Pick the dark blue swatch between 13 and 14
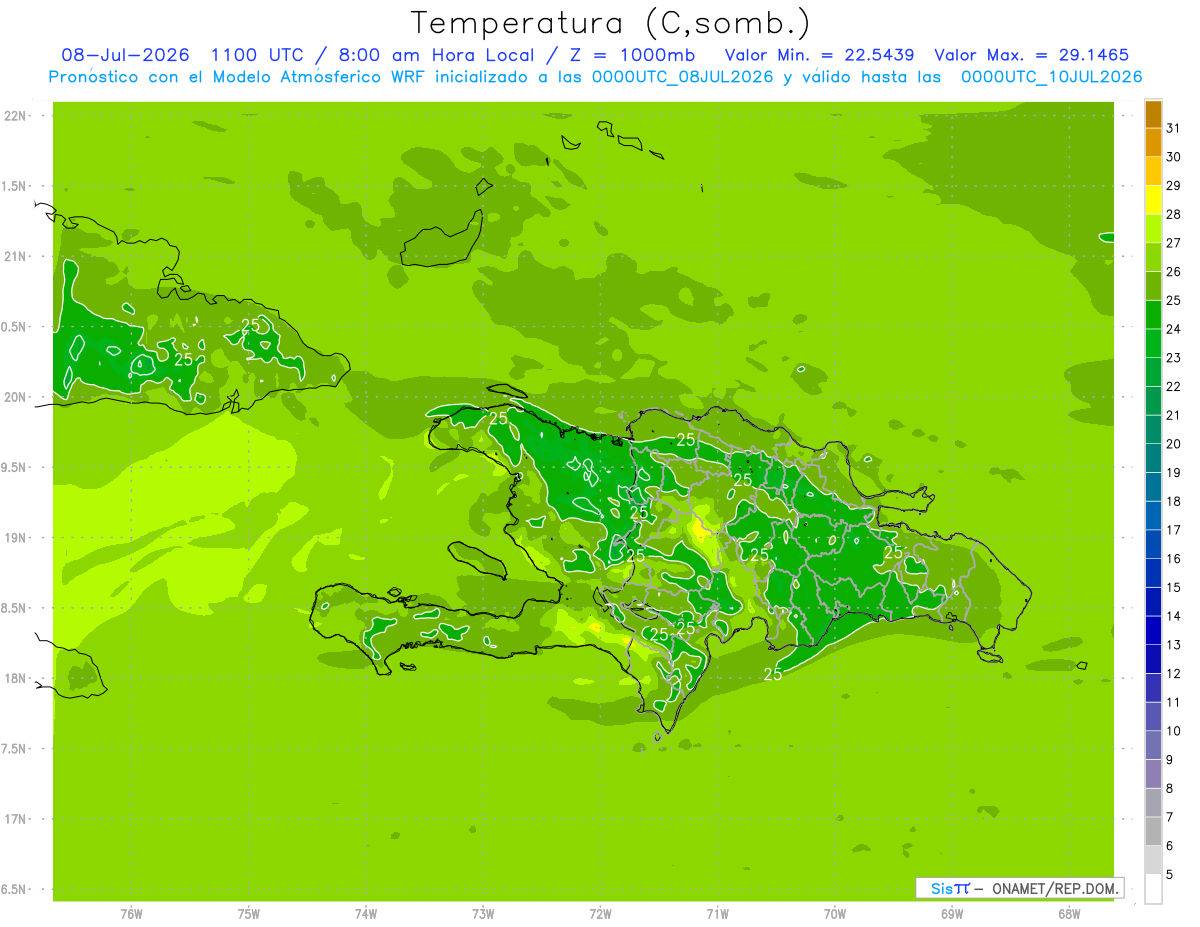Screen dimensions: 1200x927 (1154, 630)
